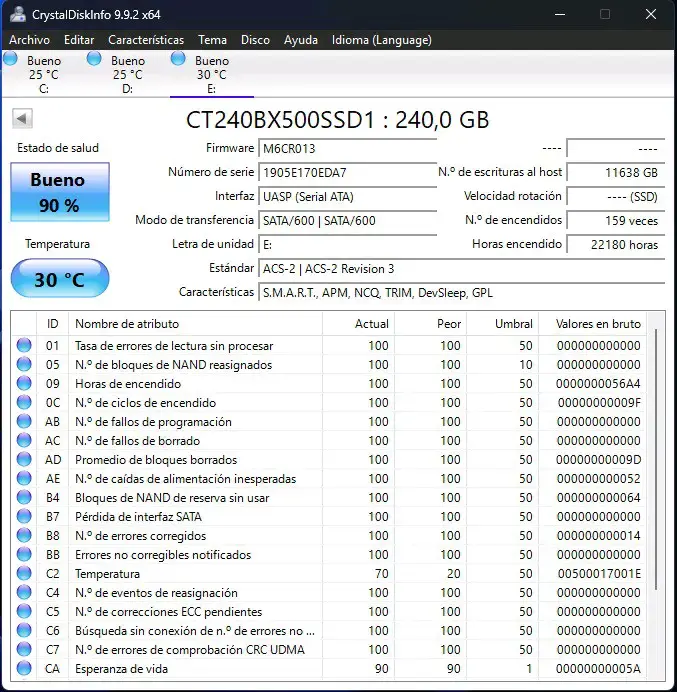Viewport: 677px width, 692px height.
Task: Click the disk title CT240BX500SSD1 : 240,0 GB
Action: pos(338,120)
